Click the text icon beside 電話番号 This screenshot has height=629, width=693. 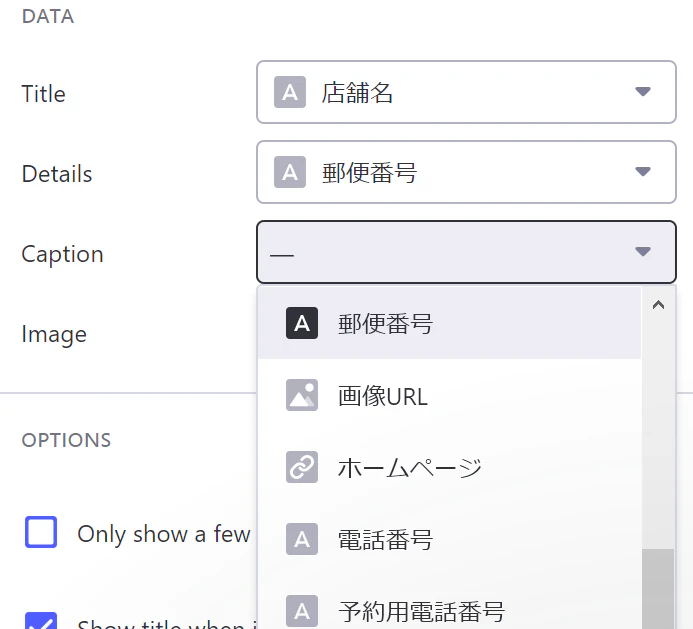302,539
